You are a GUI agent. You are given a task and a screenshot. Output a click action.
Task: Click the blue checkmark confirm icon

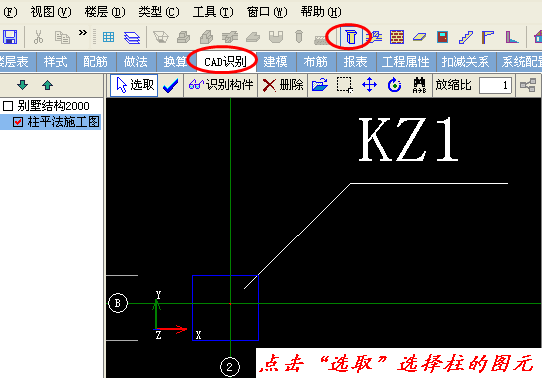click(170, 85)
